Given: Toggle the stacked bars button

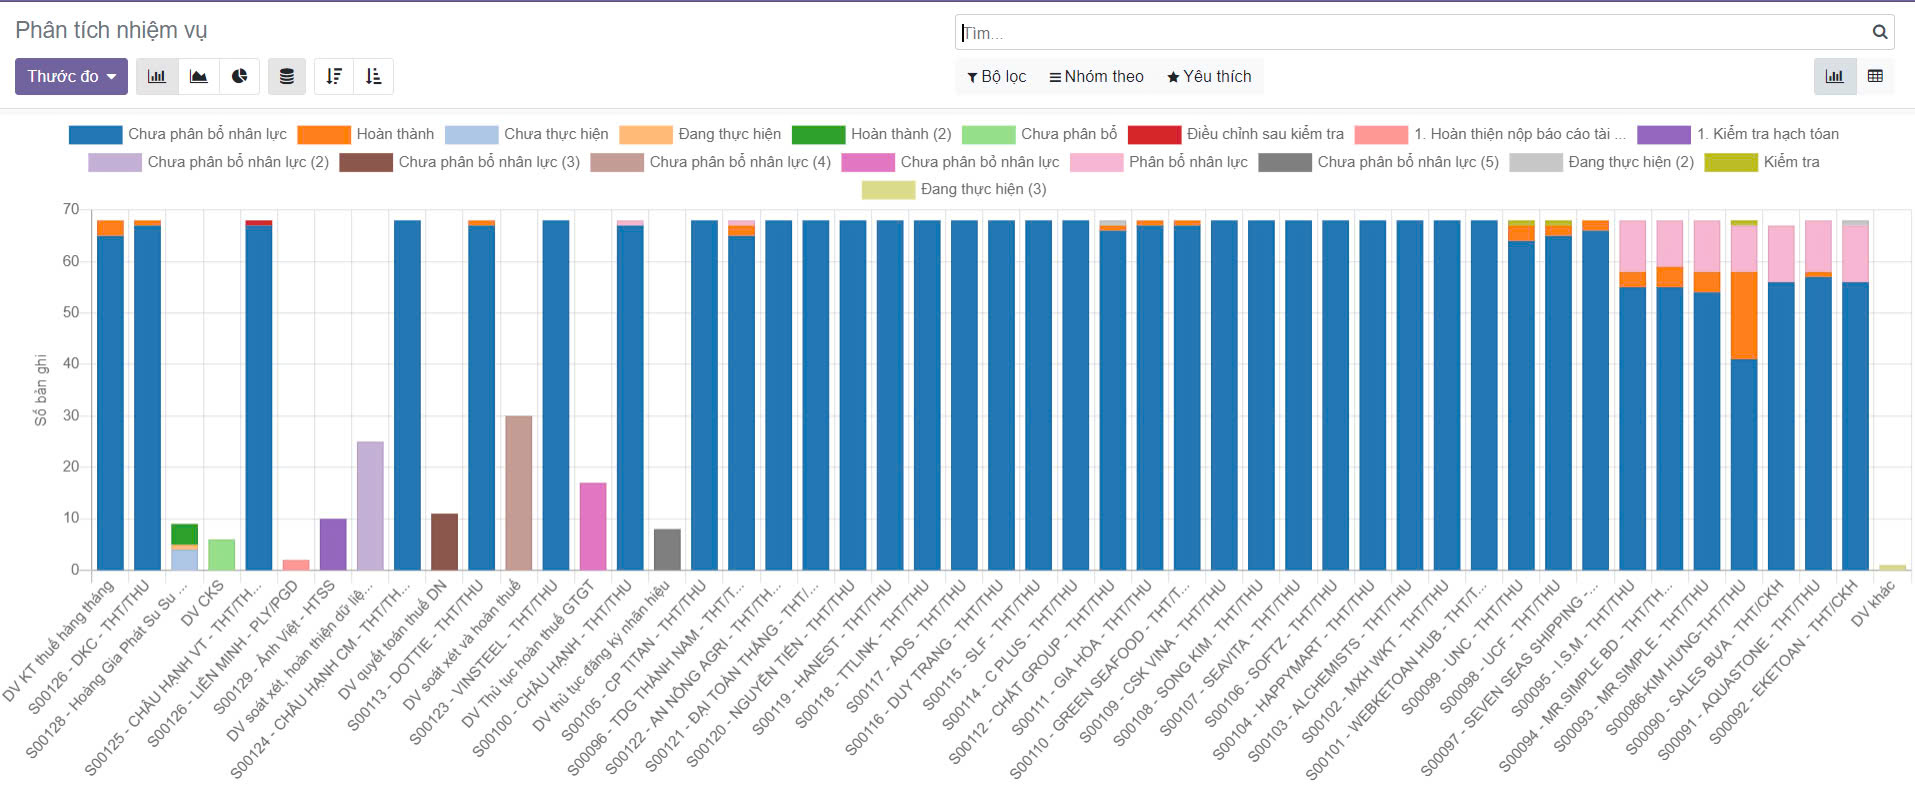Looking at the screenshot, I should click(x=286, y=76).
